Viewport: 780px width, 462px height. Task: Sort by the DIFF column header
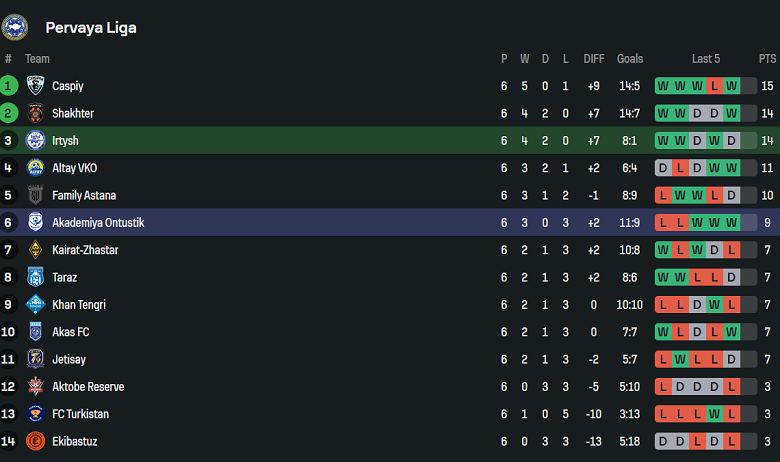(x=594, y=59)
